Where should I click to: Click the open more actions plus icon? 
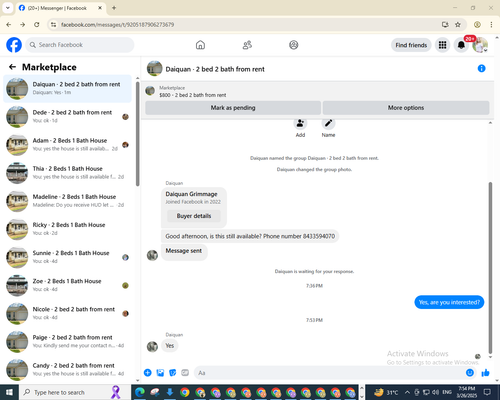pos(148,373)
